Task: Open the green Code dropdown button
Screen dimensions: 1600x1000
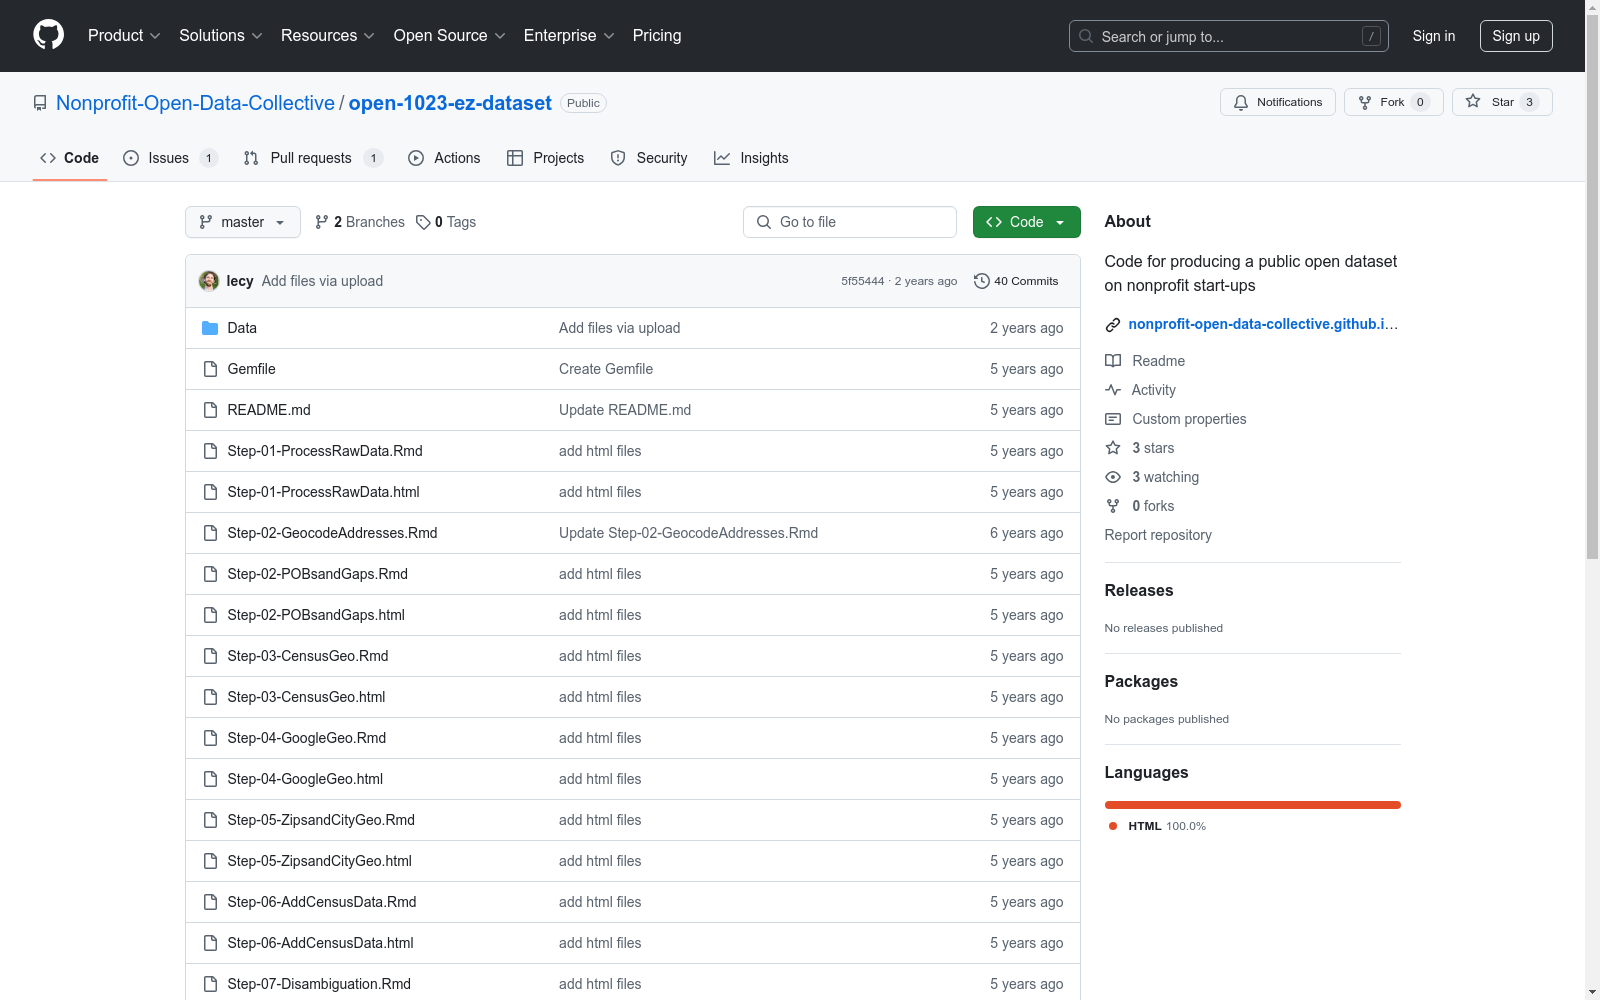Action: click(1026, 222)
